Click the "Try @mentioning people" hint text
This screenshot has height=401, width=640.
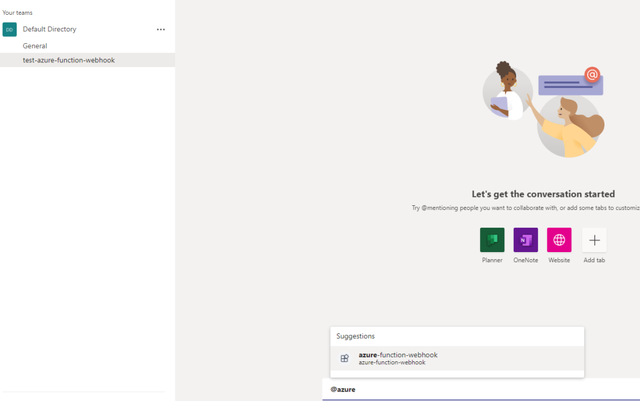point(526,208)
